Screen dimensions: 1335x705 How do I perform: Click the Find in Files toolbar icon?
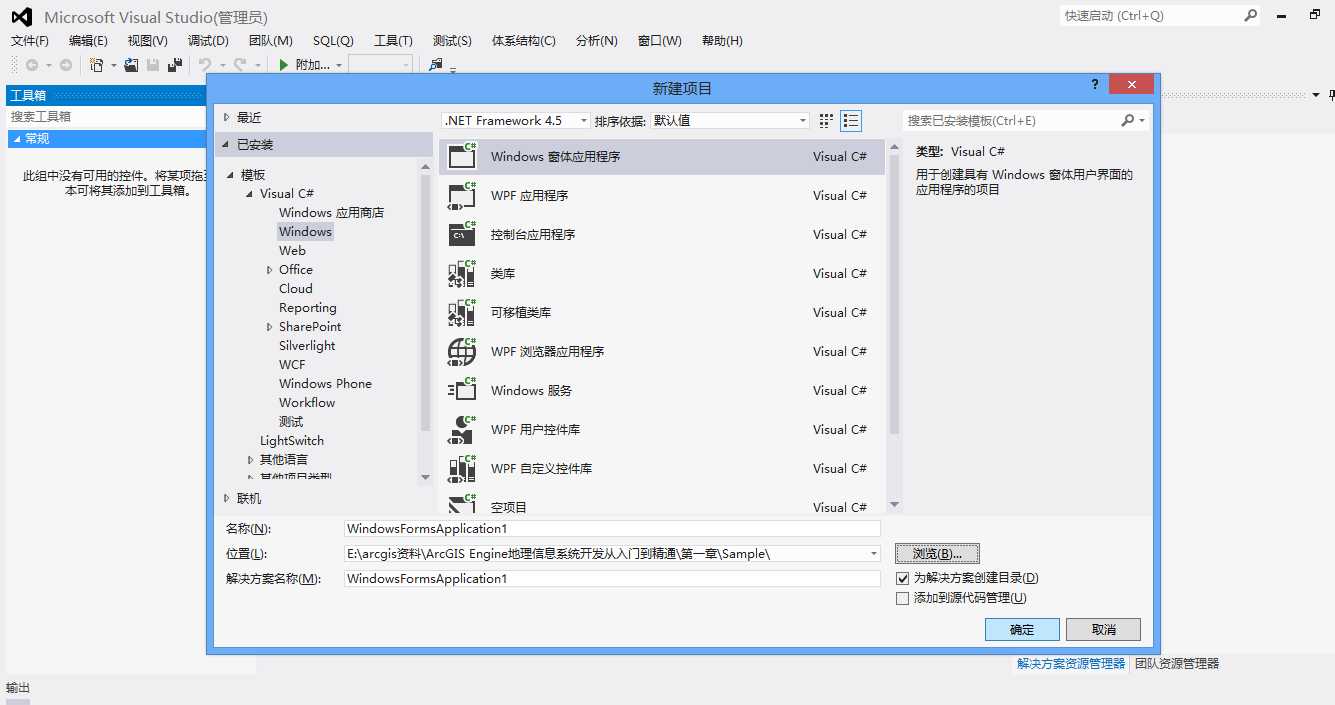pyautogui.click(x=435, y=65)
